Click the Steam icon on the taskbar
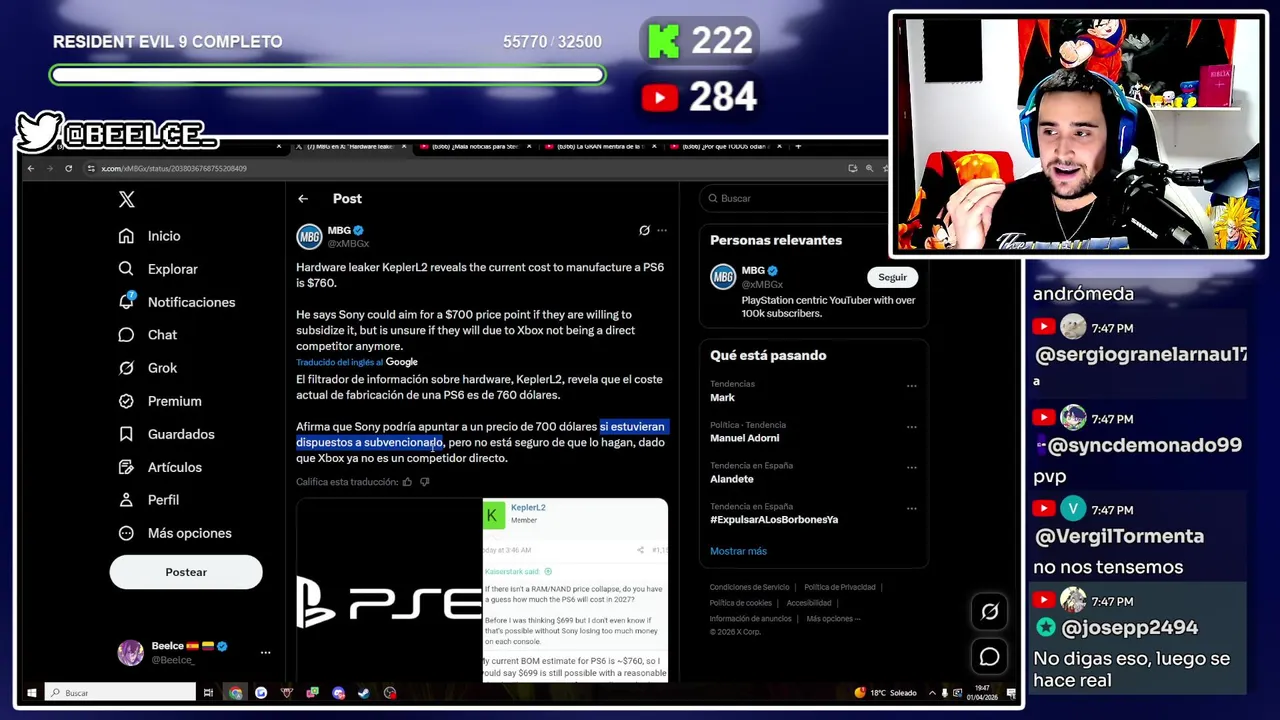 pyautogui.click(x=364, y=692)
